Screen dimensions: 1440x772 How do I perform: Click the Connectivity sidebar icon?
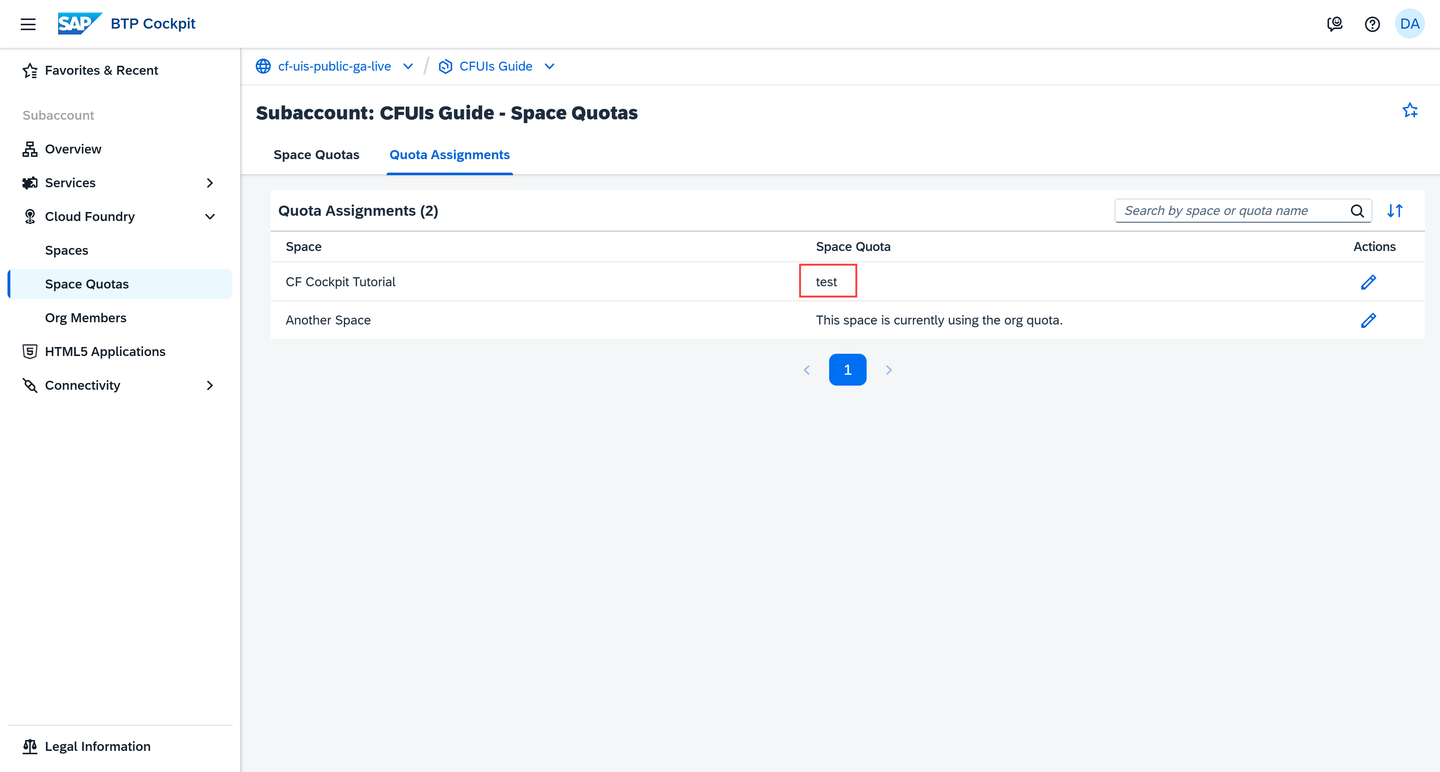point(30,385)
